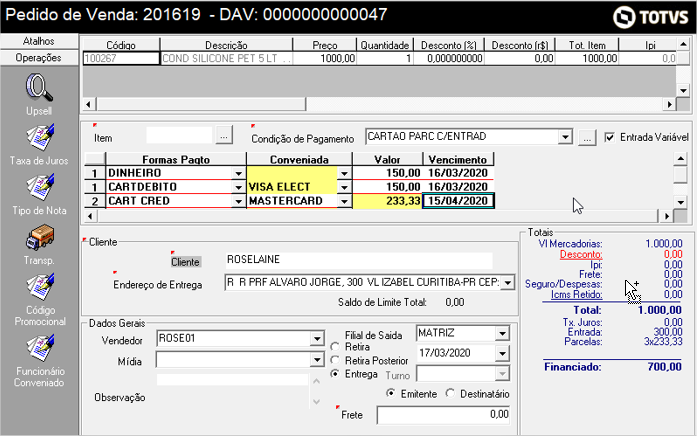Click the Formas Pagto column header
697x436 pixels.
point(176,159)
